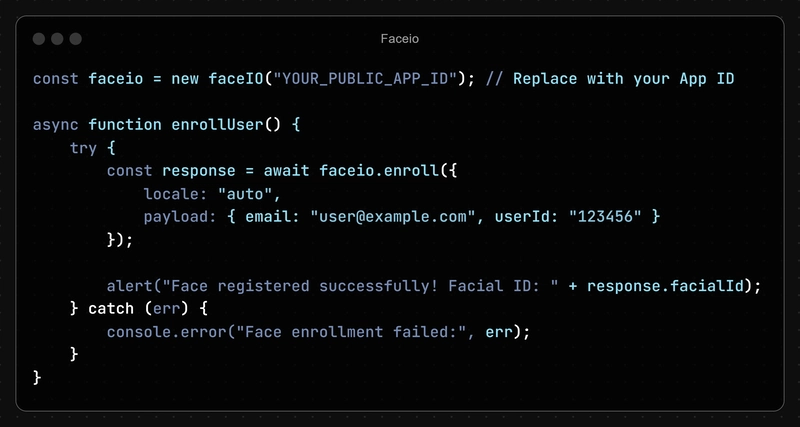Viewport: 800px width, 427px height.
Task: Click the string "YOUR_PUBLIC_APP_ID"
Action: coord(365,79)
